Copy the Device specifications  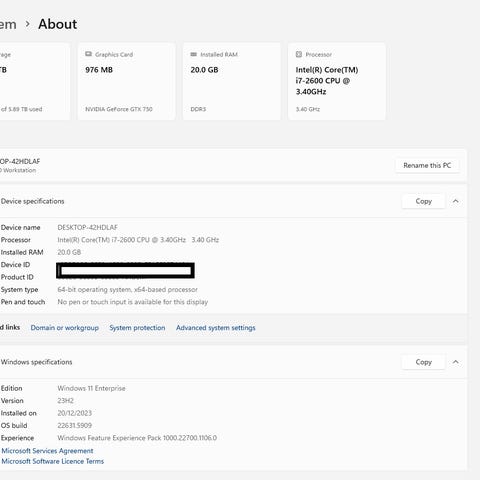pyautogui.click(x=423, y=201)
